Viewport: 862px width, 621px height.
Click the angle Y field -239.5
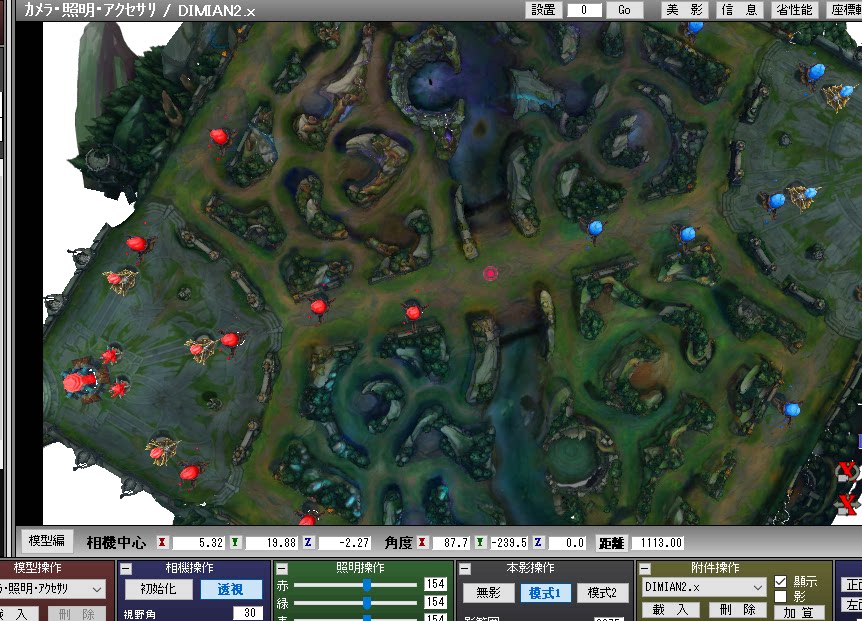pyautogui.click(x=509, y=543)
